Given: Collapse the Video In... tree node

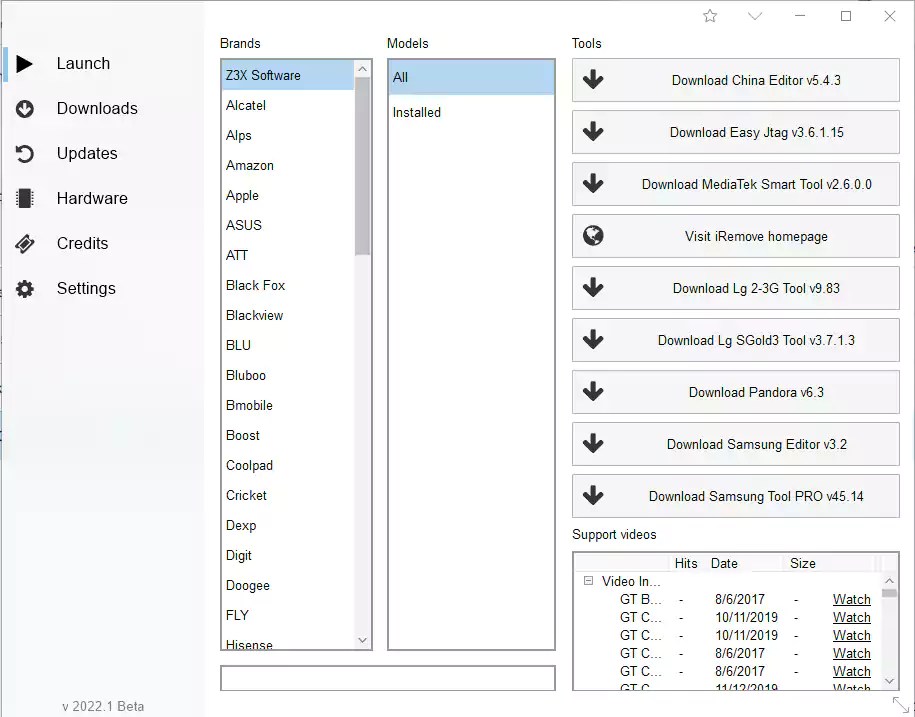Looking at the screenshot, I should (x=588, y=581).
